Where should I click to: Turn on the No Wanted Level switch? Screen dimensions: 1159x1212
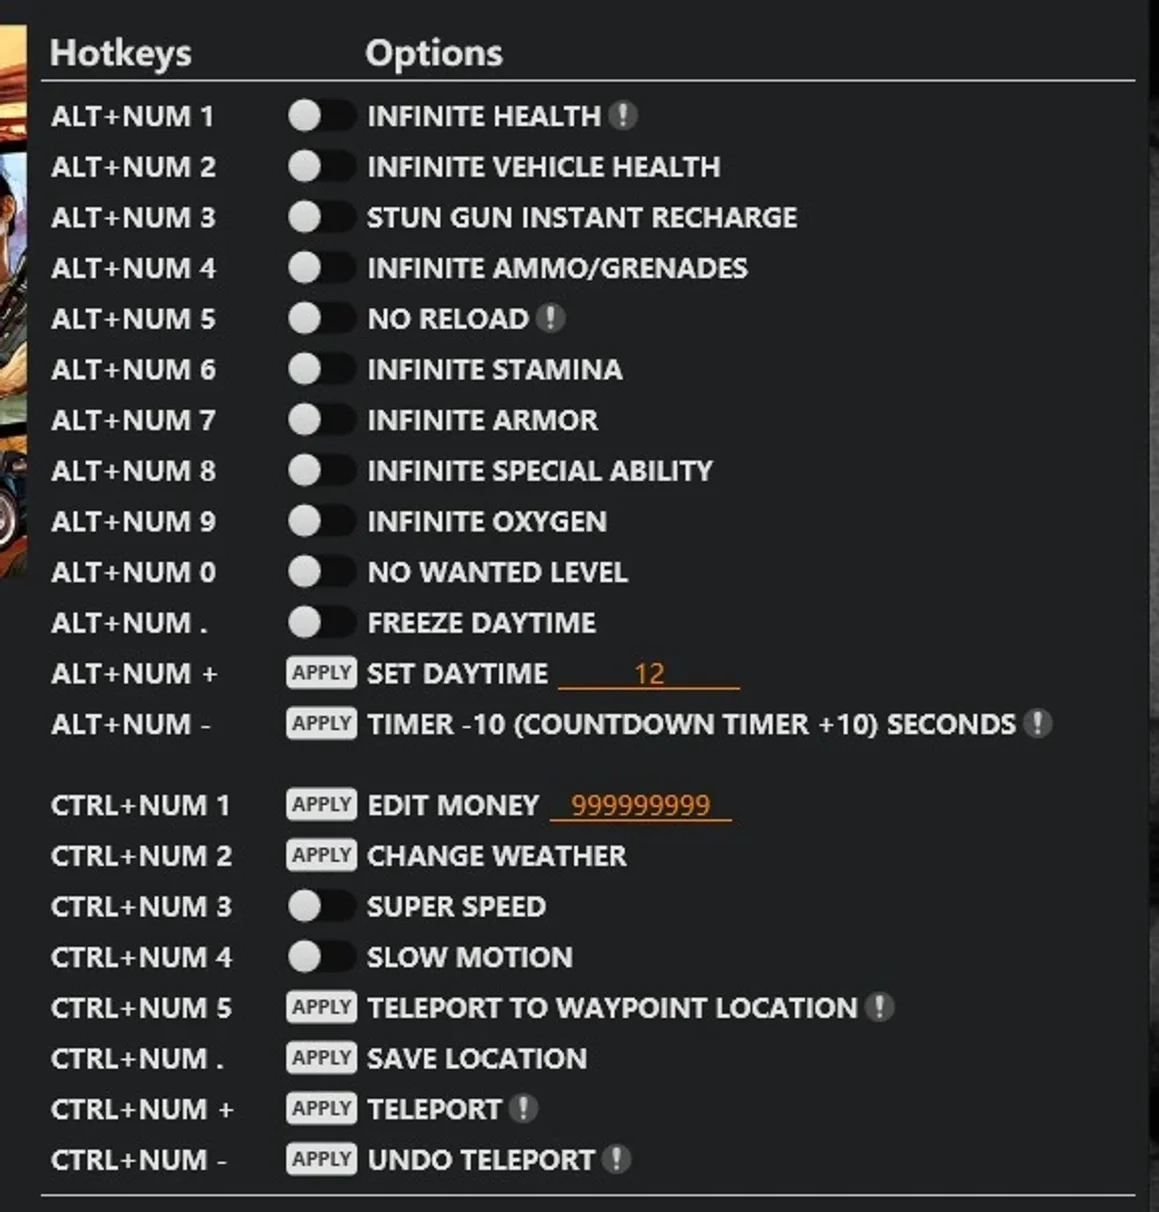pyautogui.click(x=321, y=571)
